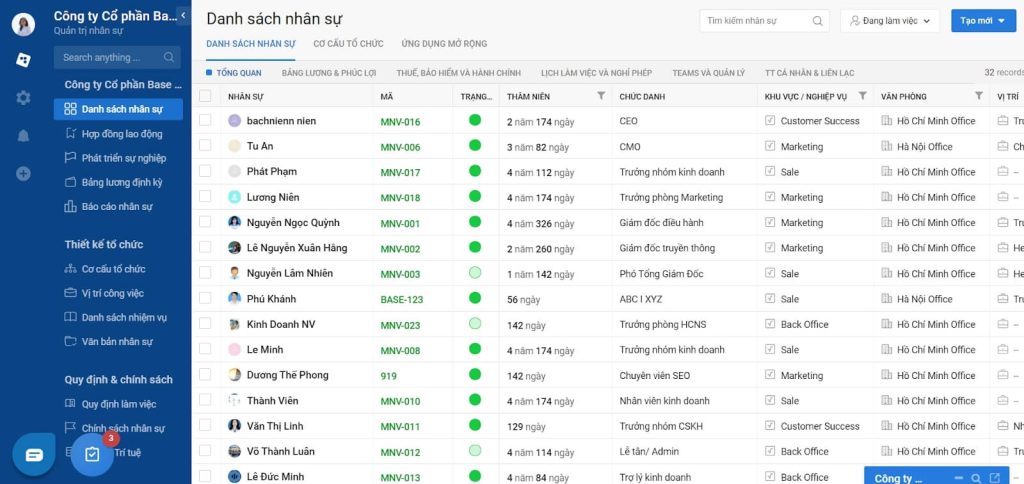
Task: Filter the Văn phòng column
Action: [978, 96]
